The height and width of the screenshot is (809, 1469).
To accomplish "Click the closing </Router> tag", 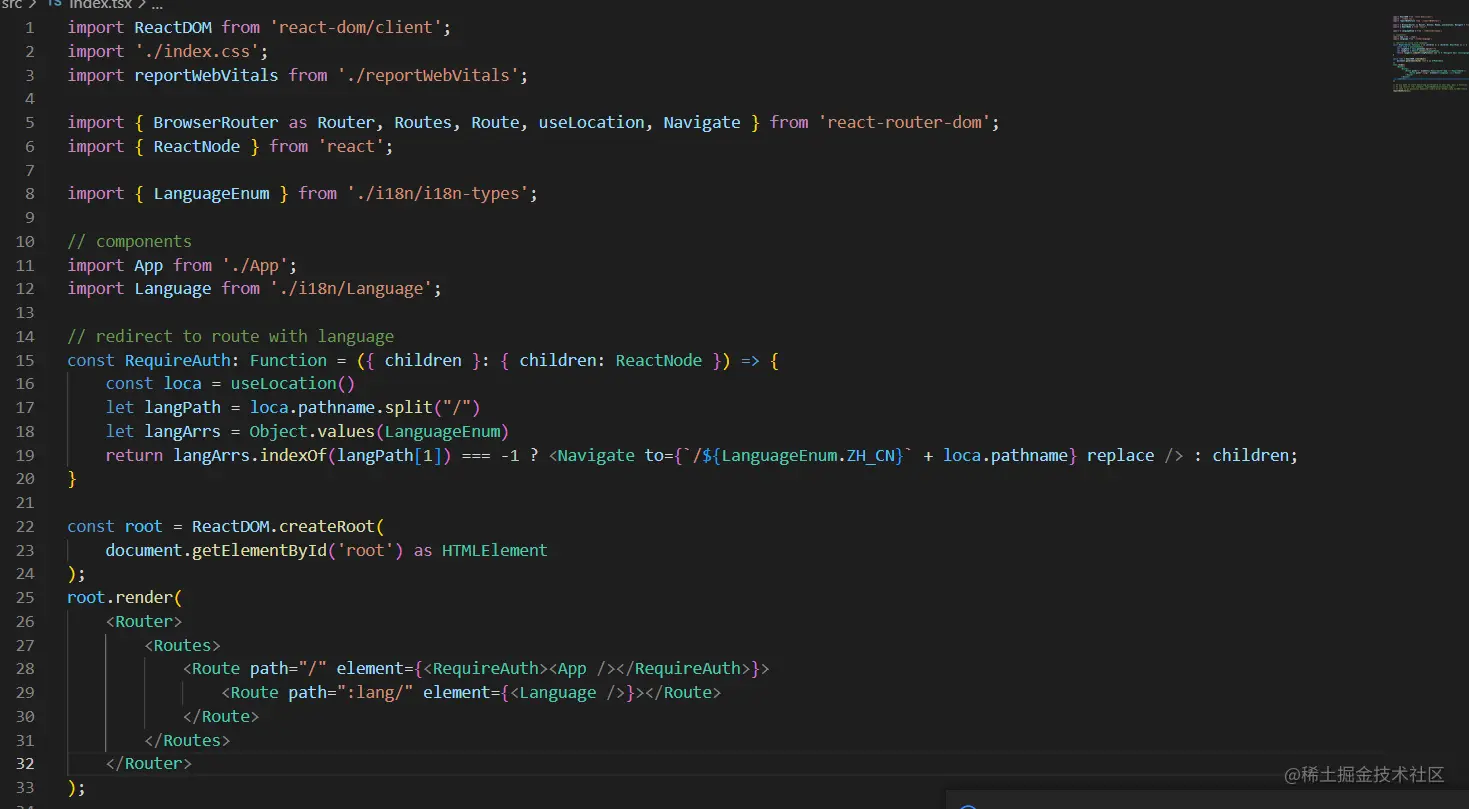I will [x=149, y=764].
